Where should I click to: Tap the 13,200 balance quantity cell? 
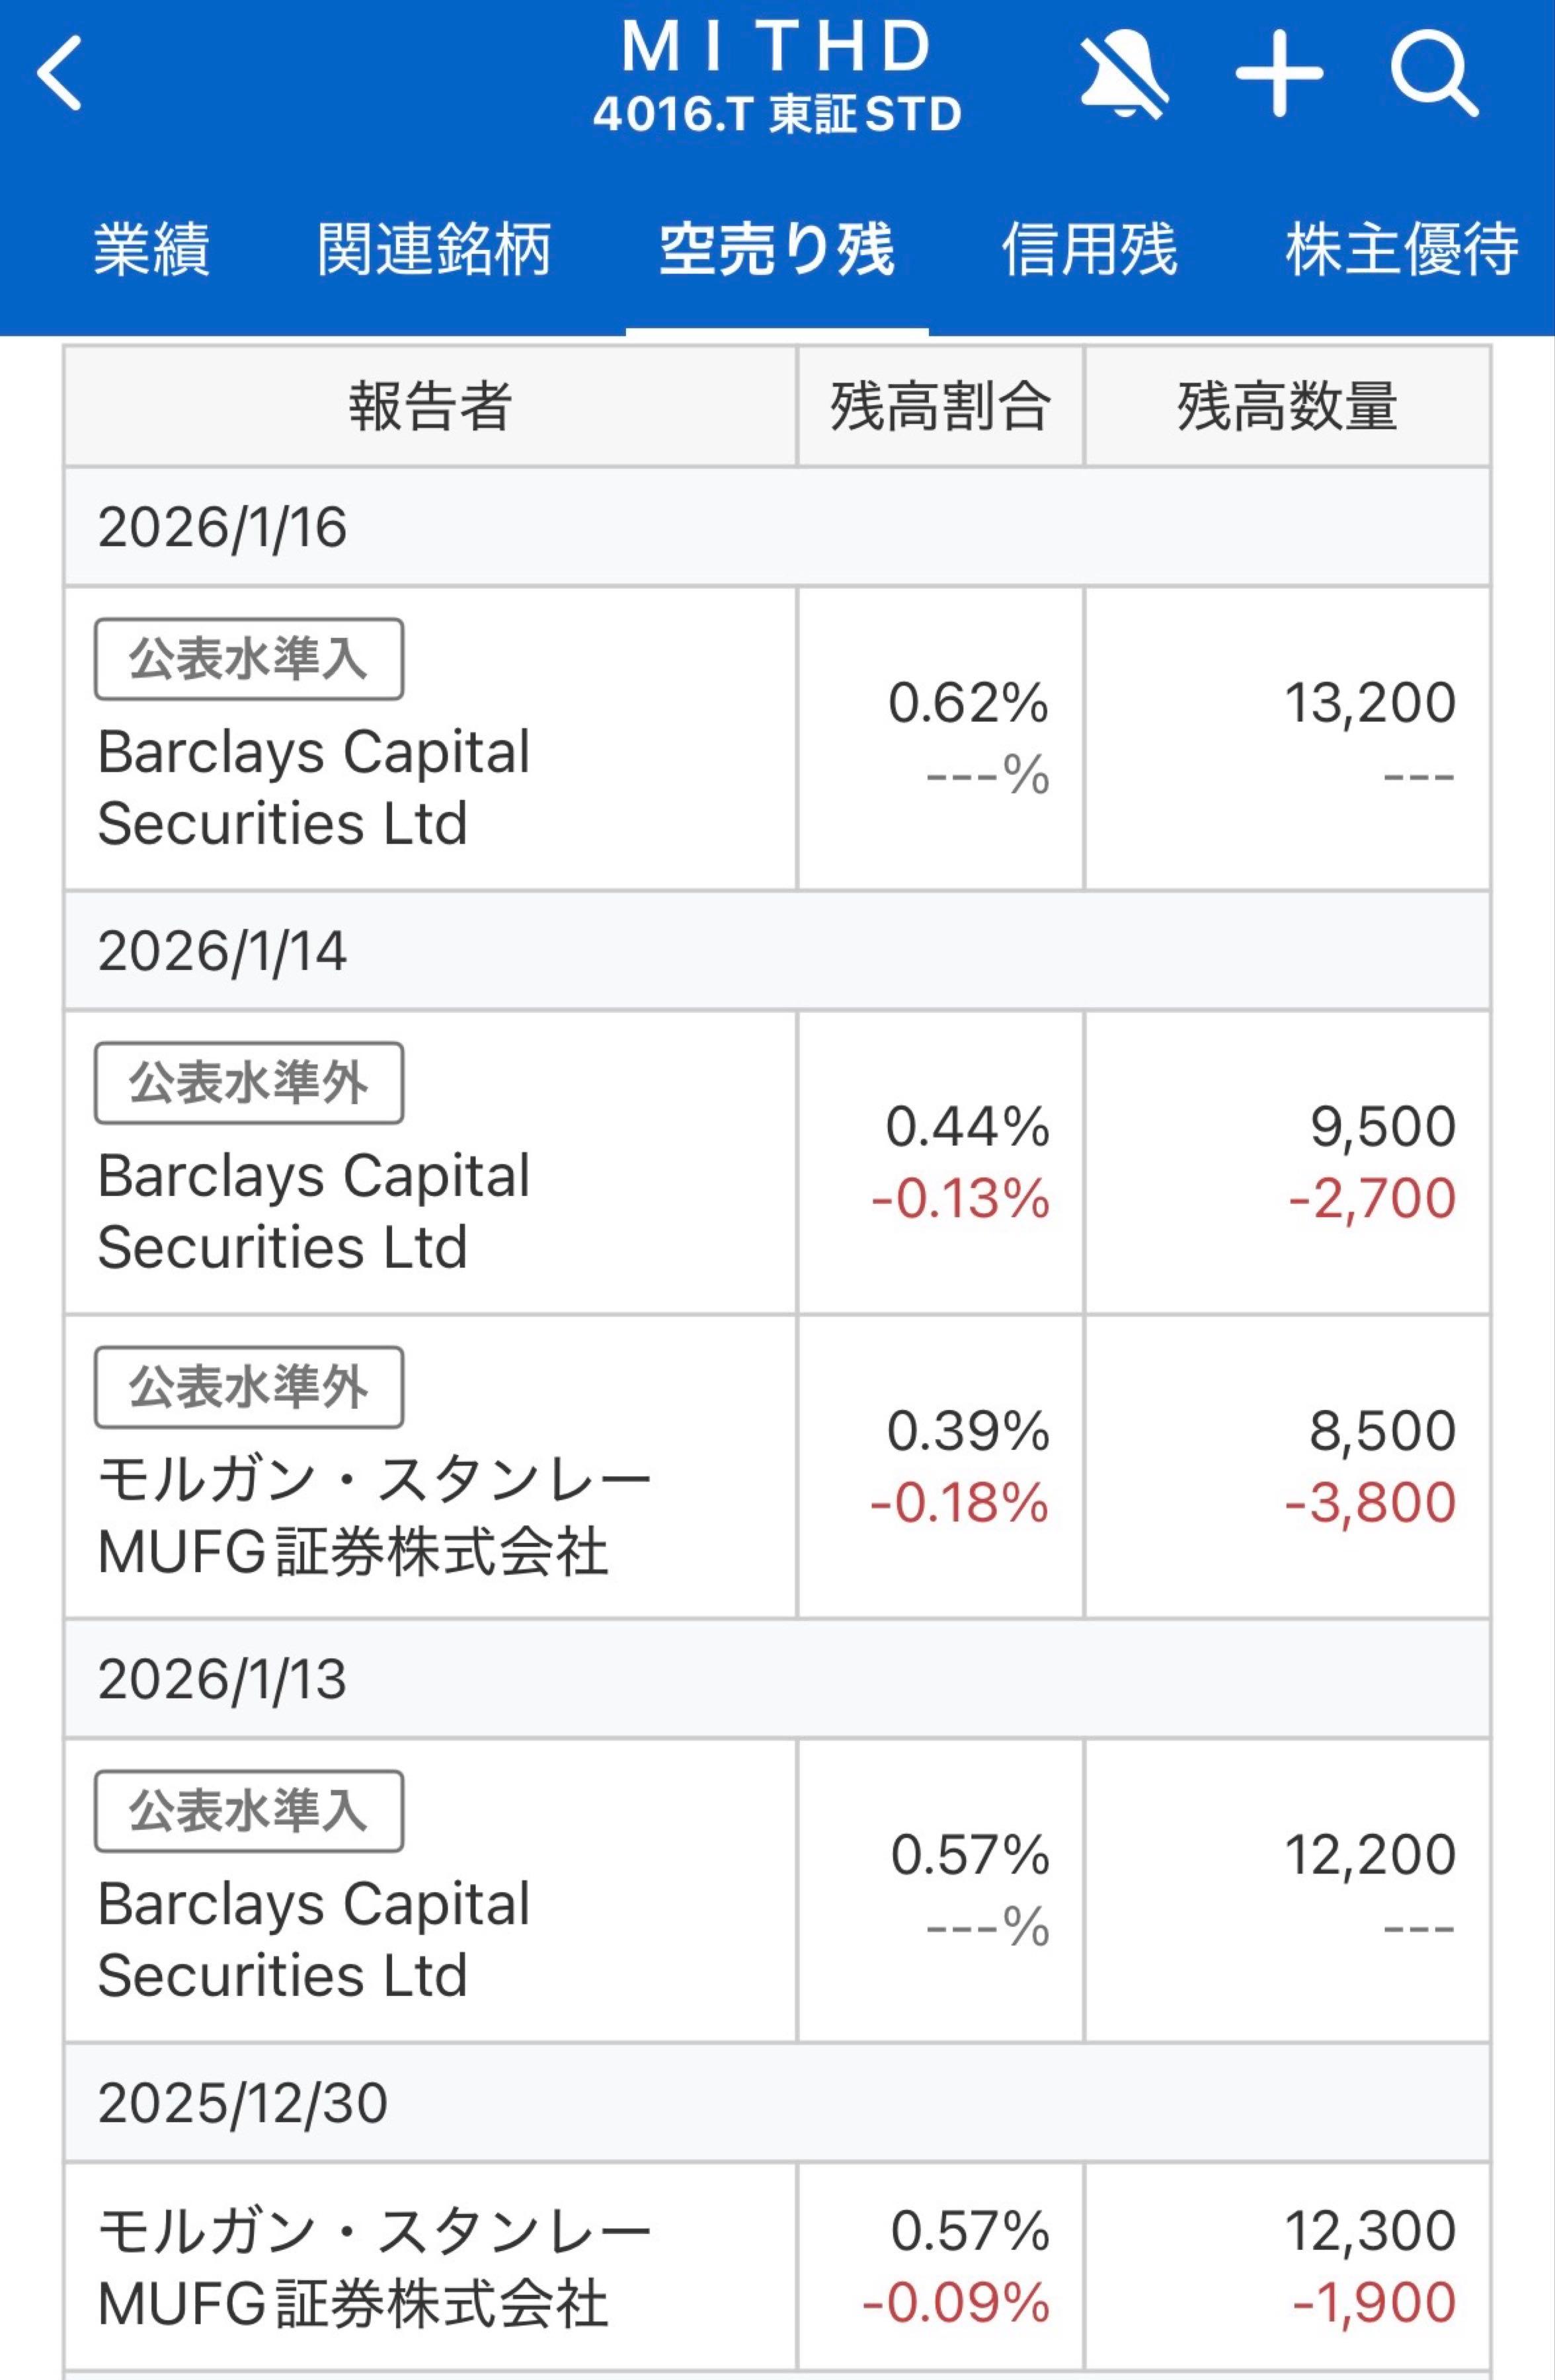tap(1369, 702)
